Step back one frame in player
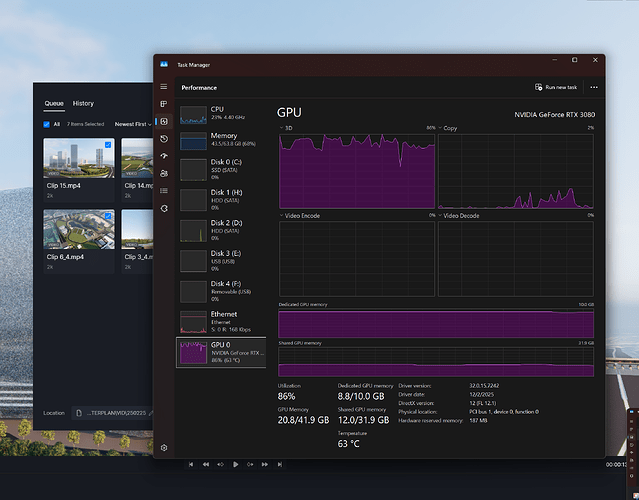Screen dimensions: 639x500 pyautogui.click(x=220, y=465)
